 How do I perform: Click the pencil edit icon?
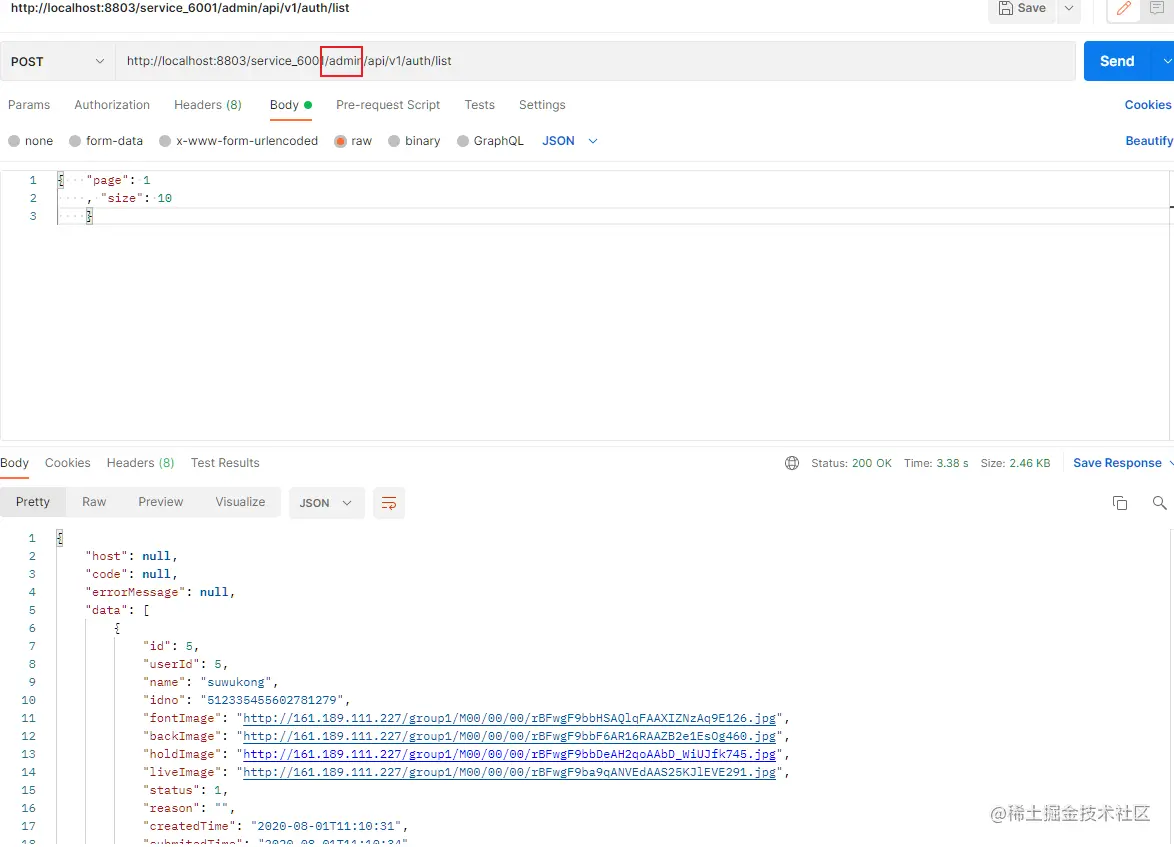[x=1123, y=9]
